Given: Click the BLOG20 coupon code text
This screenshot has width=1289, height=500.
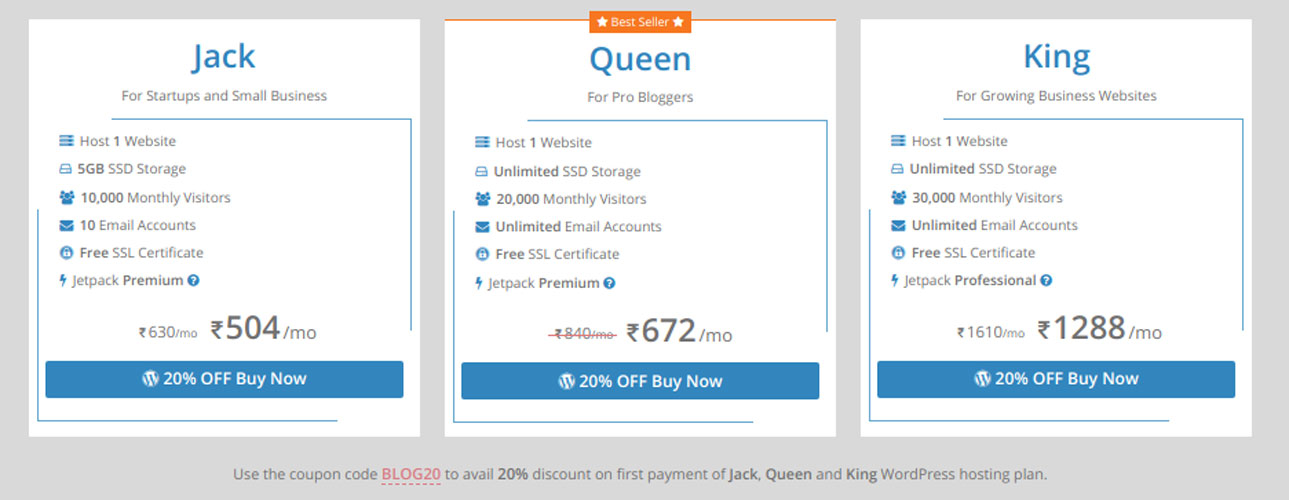Looking at the screenshot, I should (x=411, y=474).
